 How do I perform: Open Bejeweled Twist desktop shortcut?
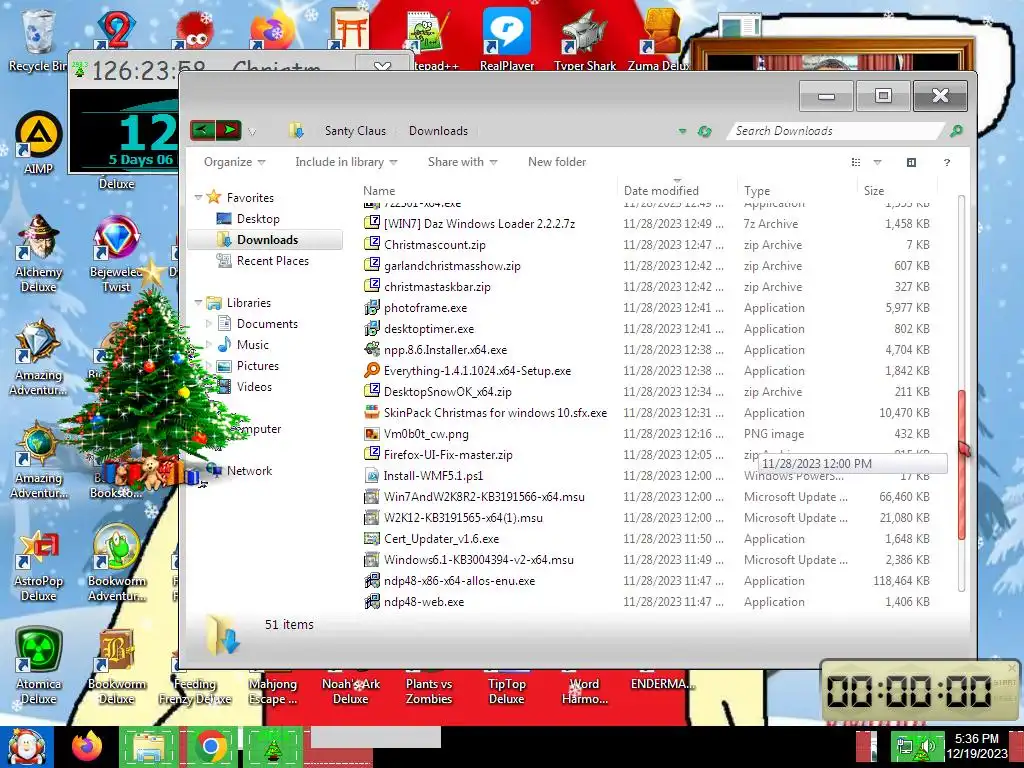pos(116,253)
